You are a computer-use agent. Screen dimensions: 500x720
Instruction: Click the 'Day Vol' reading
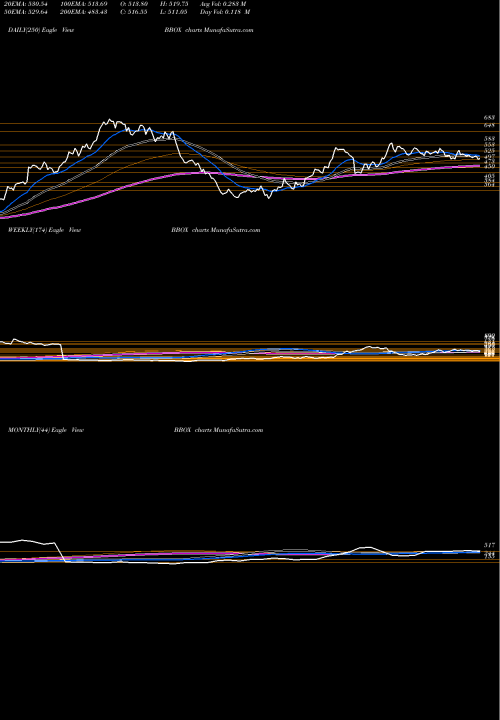point(225,12)
